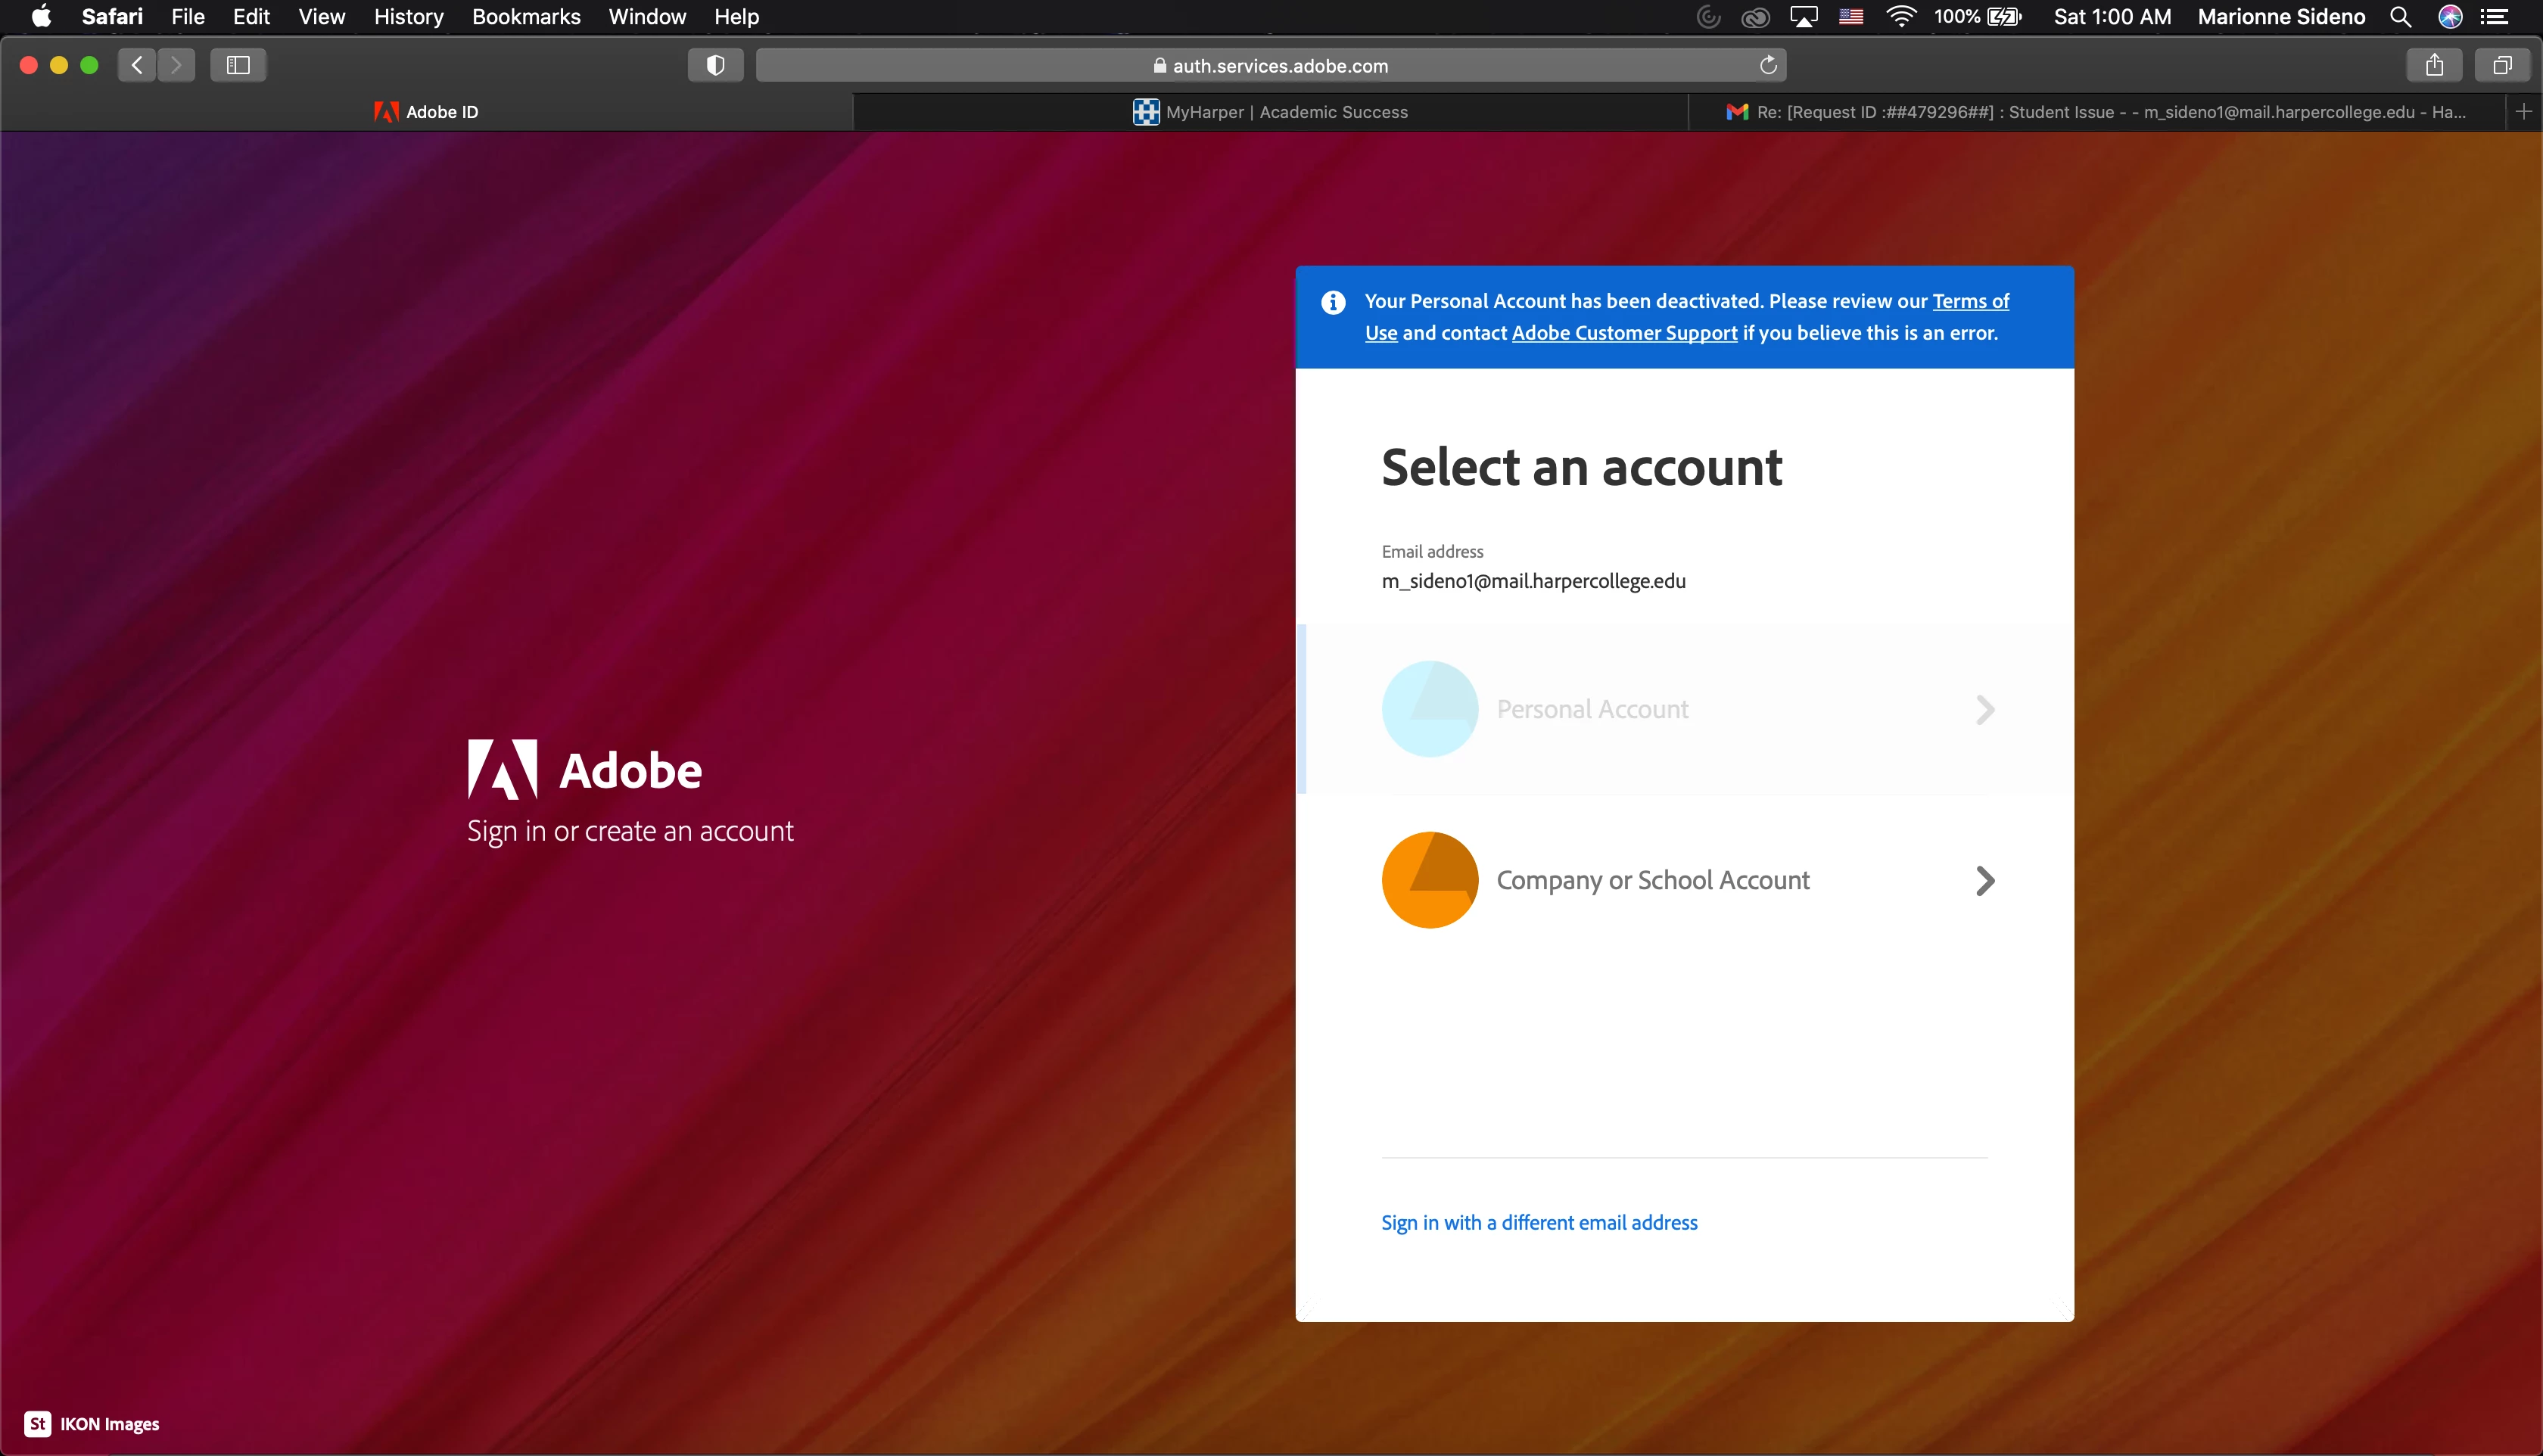Click the Creative Cloud menu bar icon
The image size is (2543, 1456).
[1755, 17]
